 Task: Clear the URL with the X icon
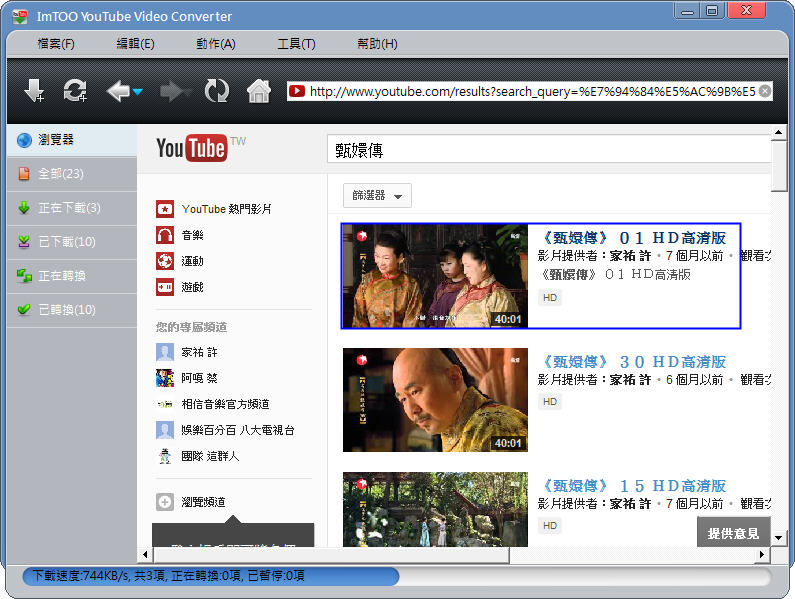(x=765, y=91)
